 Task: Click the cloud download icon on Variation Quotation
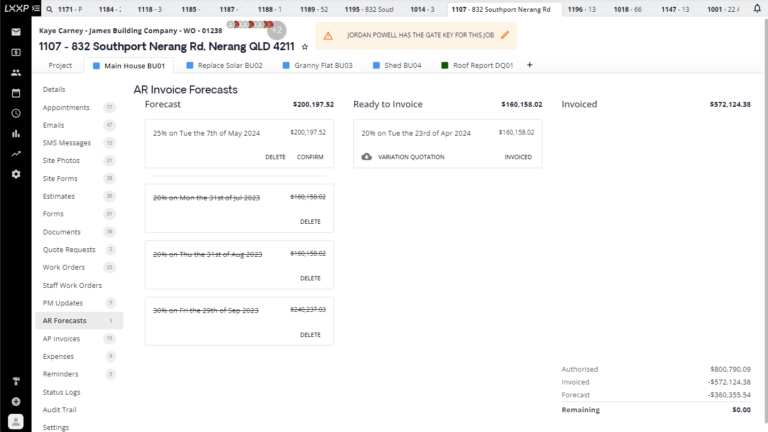(367, 157)
